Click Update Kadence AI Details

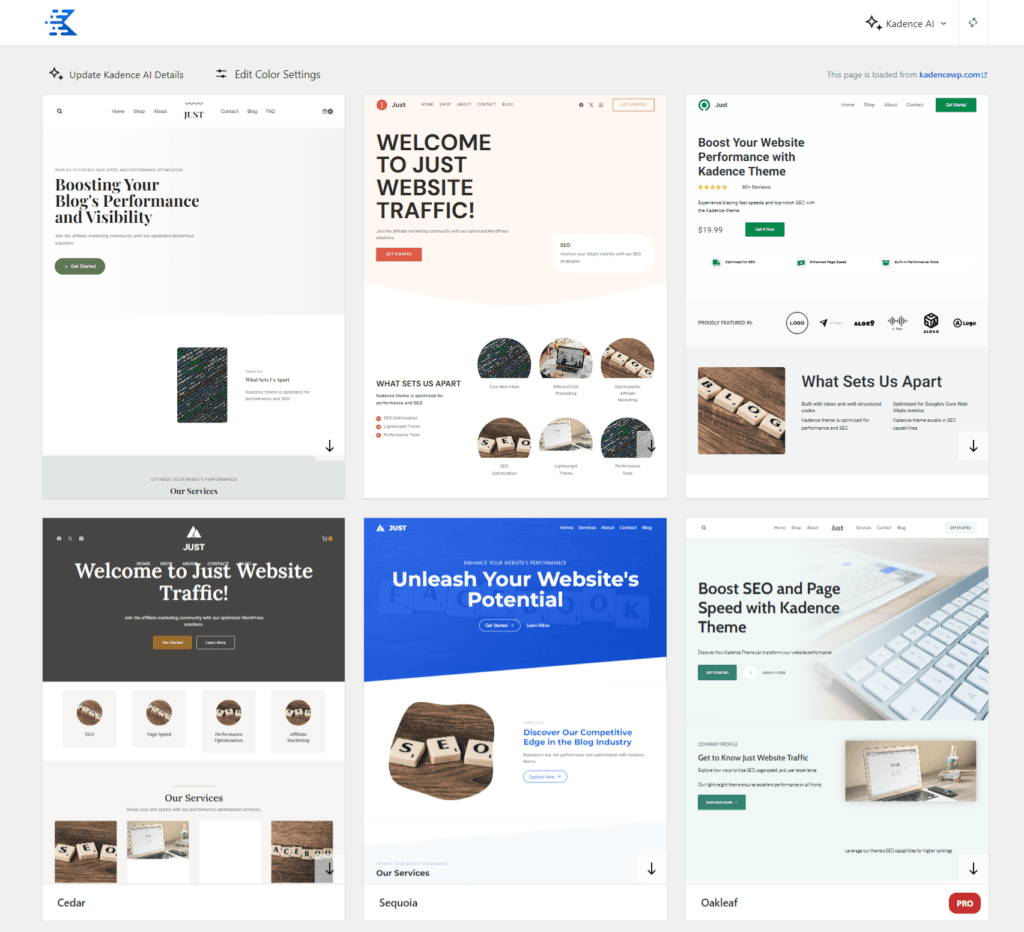[125, 73]
